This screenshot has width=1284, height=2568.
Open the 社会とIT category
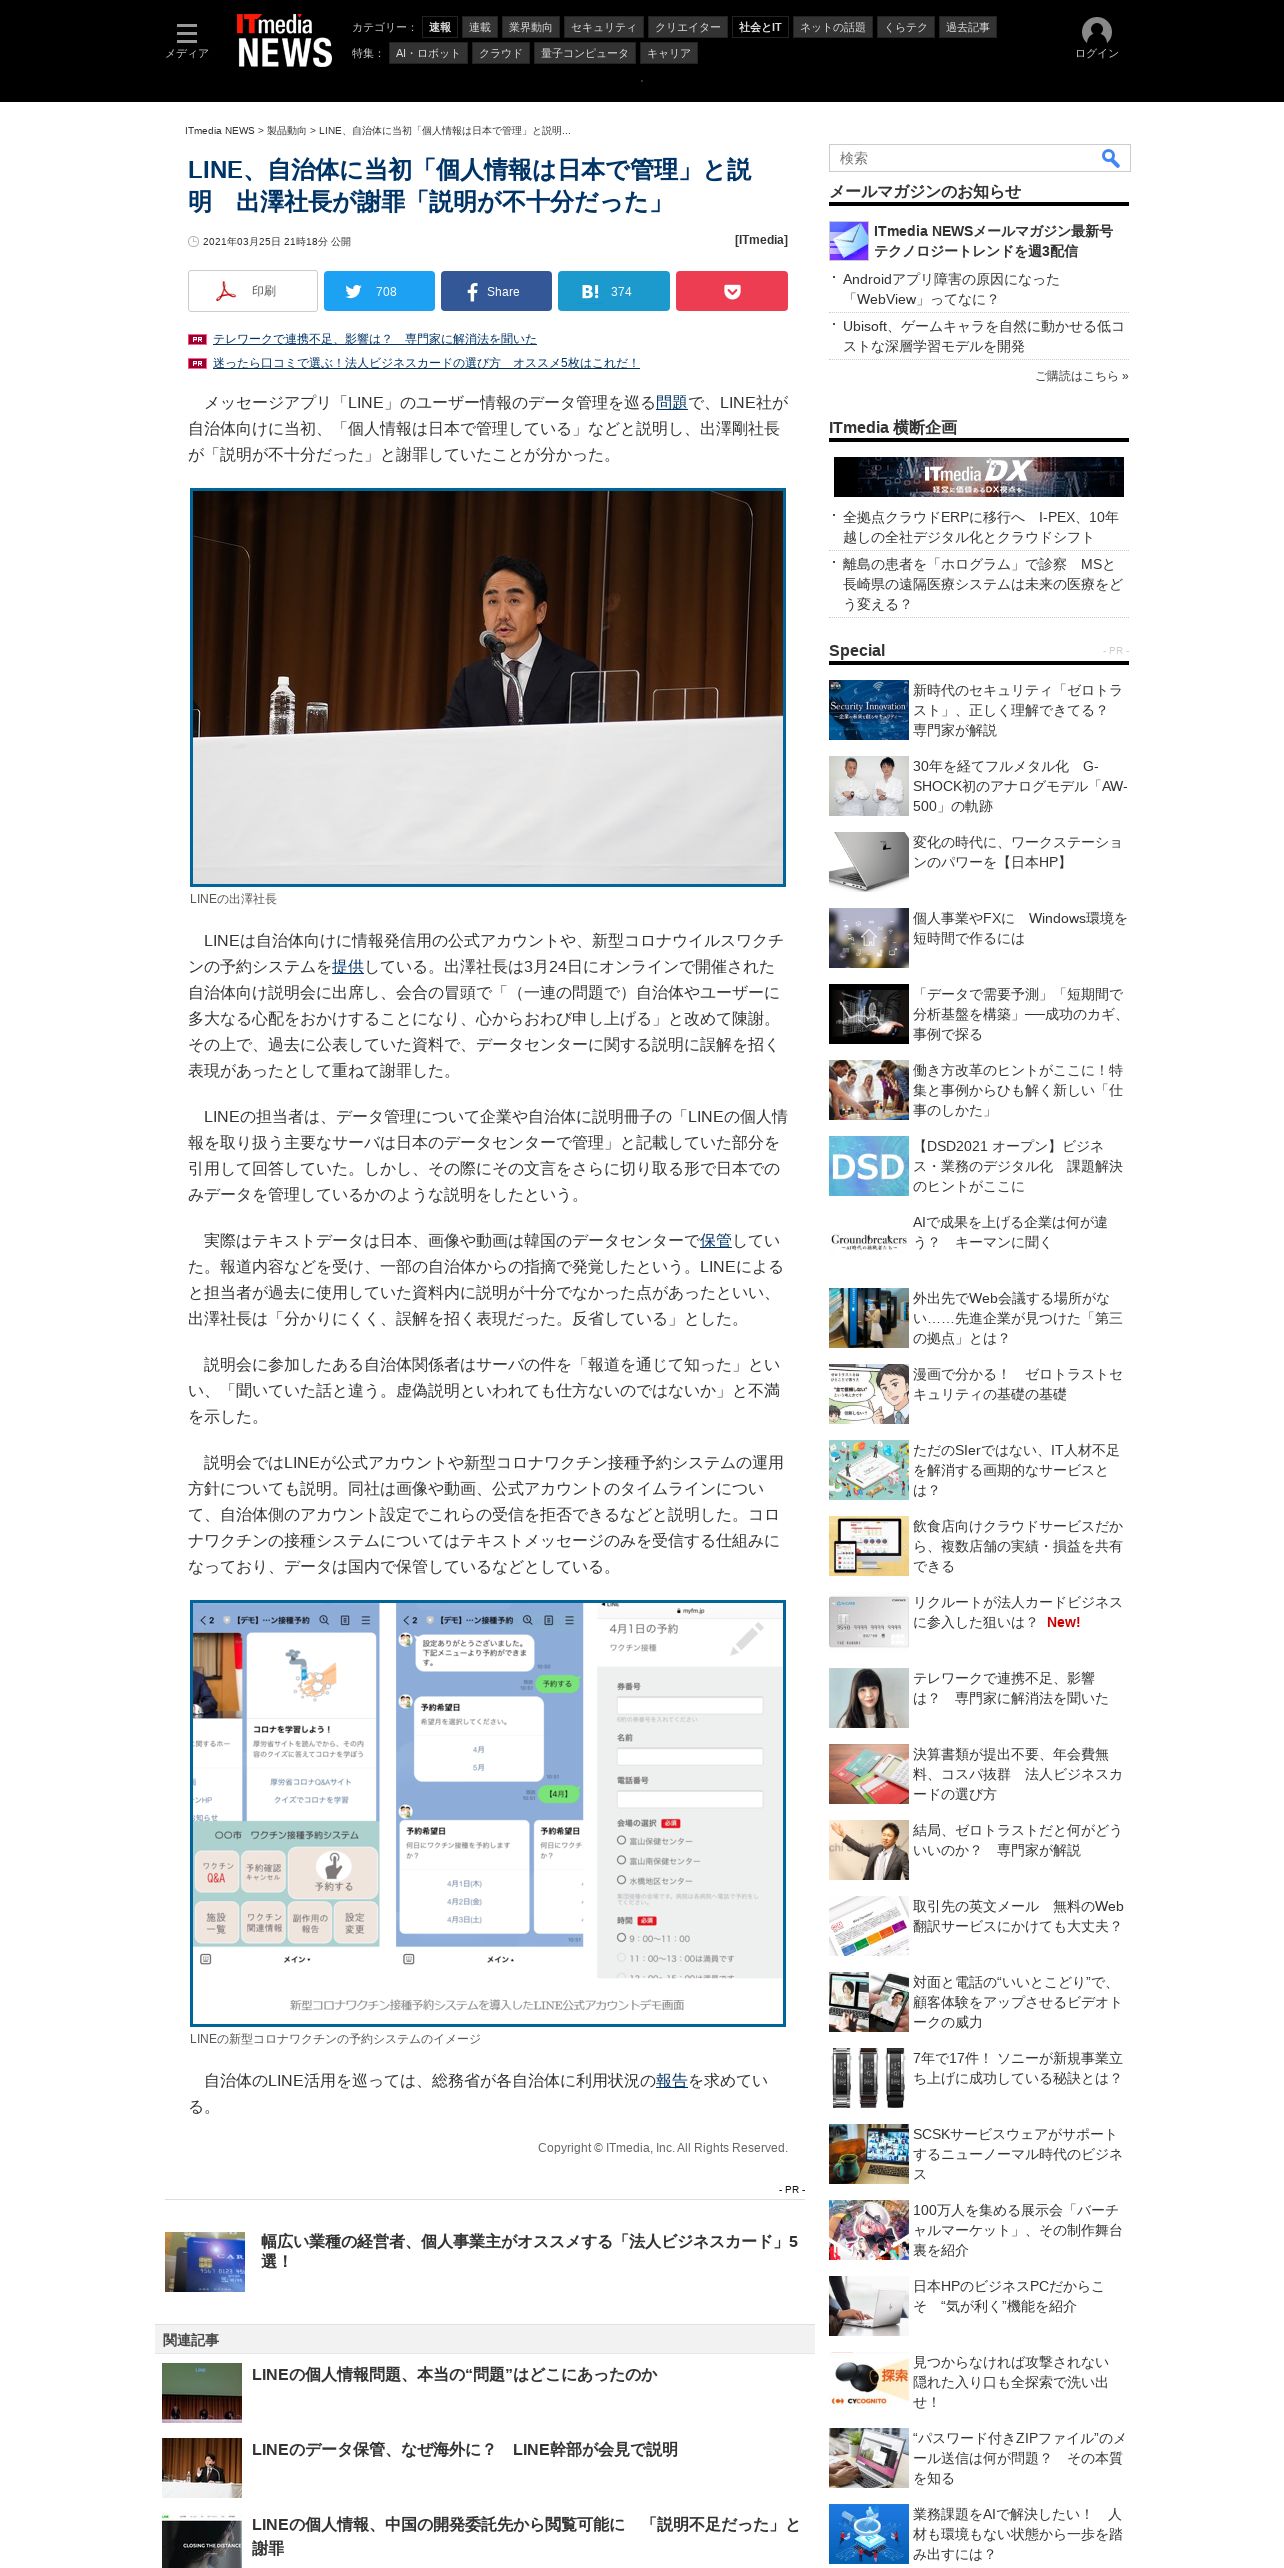click(760, 27)
